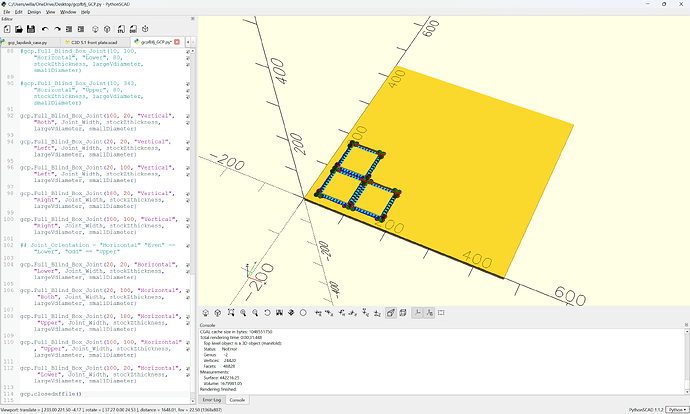This screenshot has width=690, height=414.
Task: Set view to Right using first axis icon
Action: click(x=318, y=313)
